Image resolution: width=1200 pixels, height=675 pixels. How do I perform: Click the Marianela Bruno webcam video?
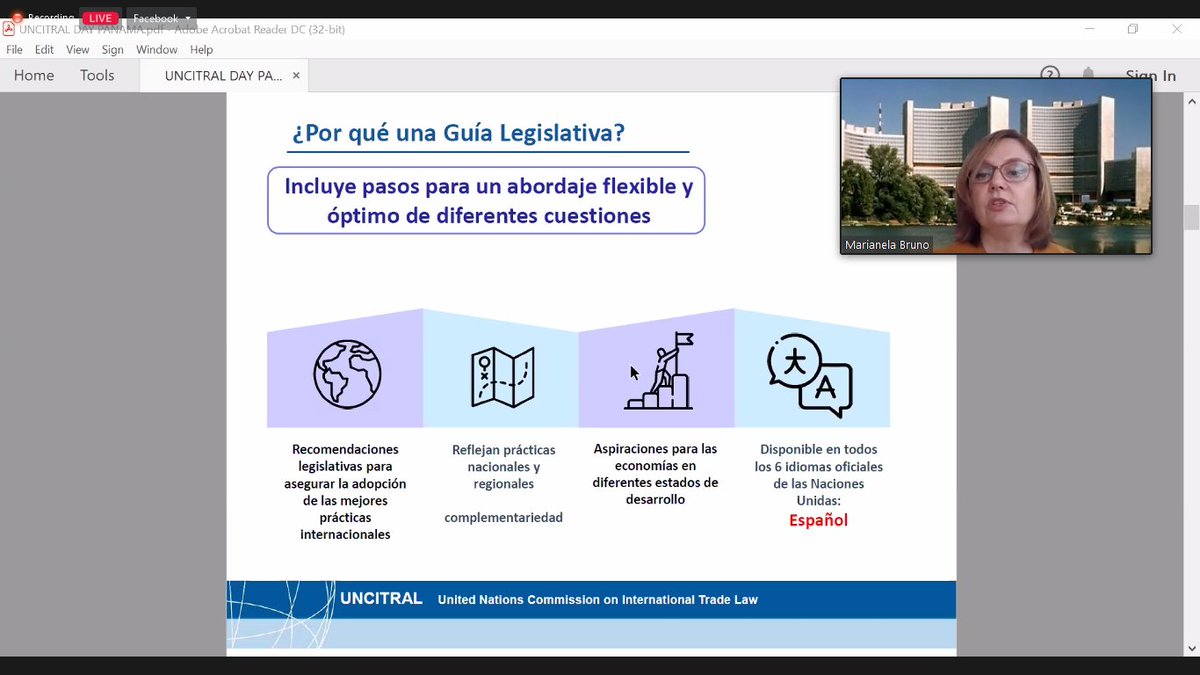[996, 166]
